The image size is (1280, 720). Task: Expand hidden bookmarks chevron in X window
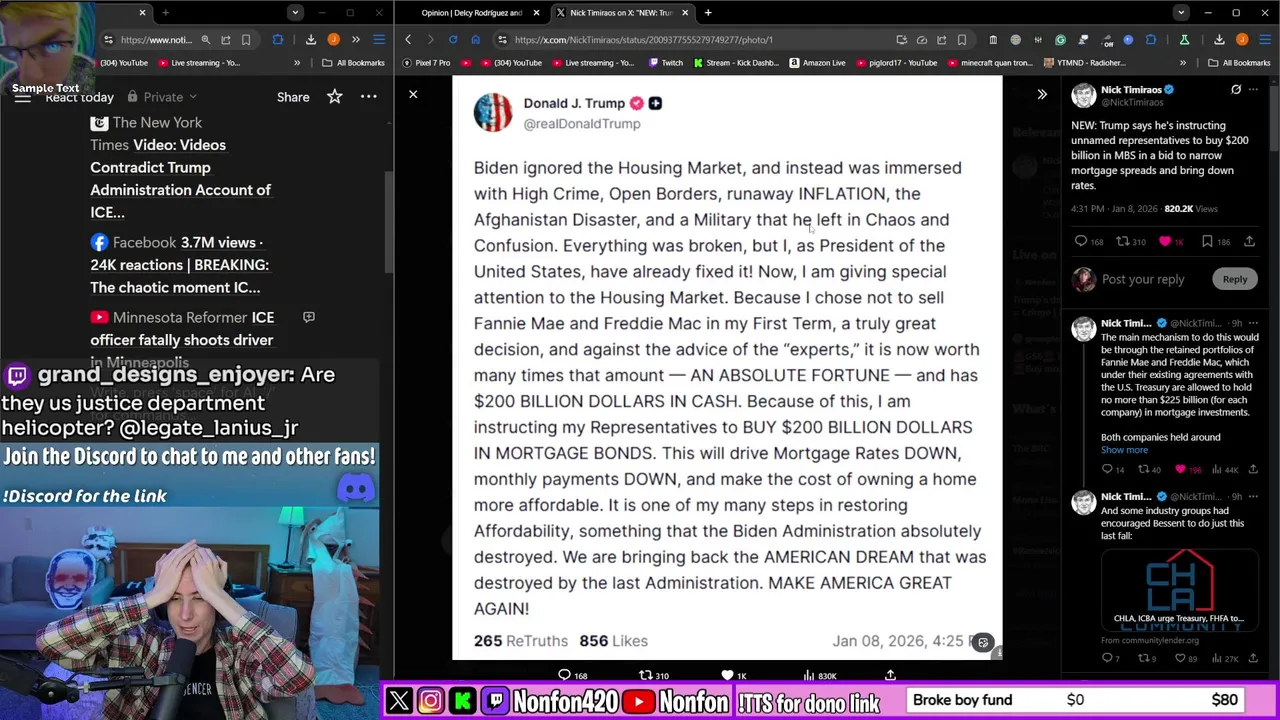pos(1183,63)
